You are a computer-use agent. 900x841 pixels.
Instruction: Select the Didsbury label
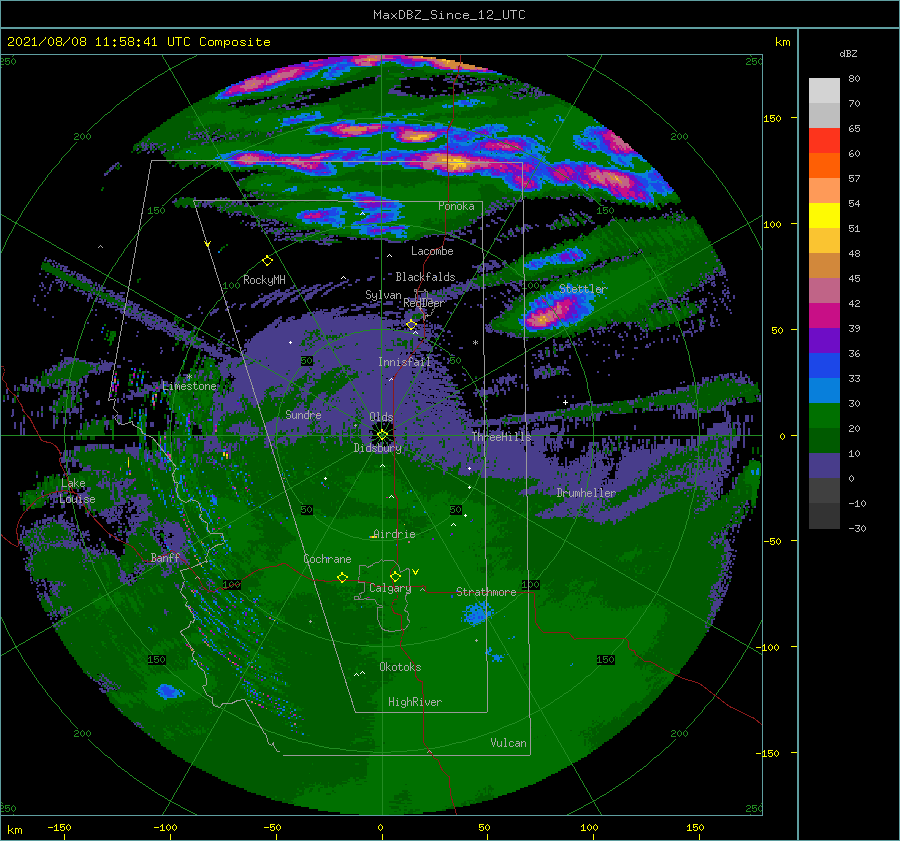378,448
